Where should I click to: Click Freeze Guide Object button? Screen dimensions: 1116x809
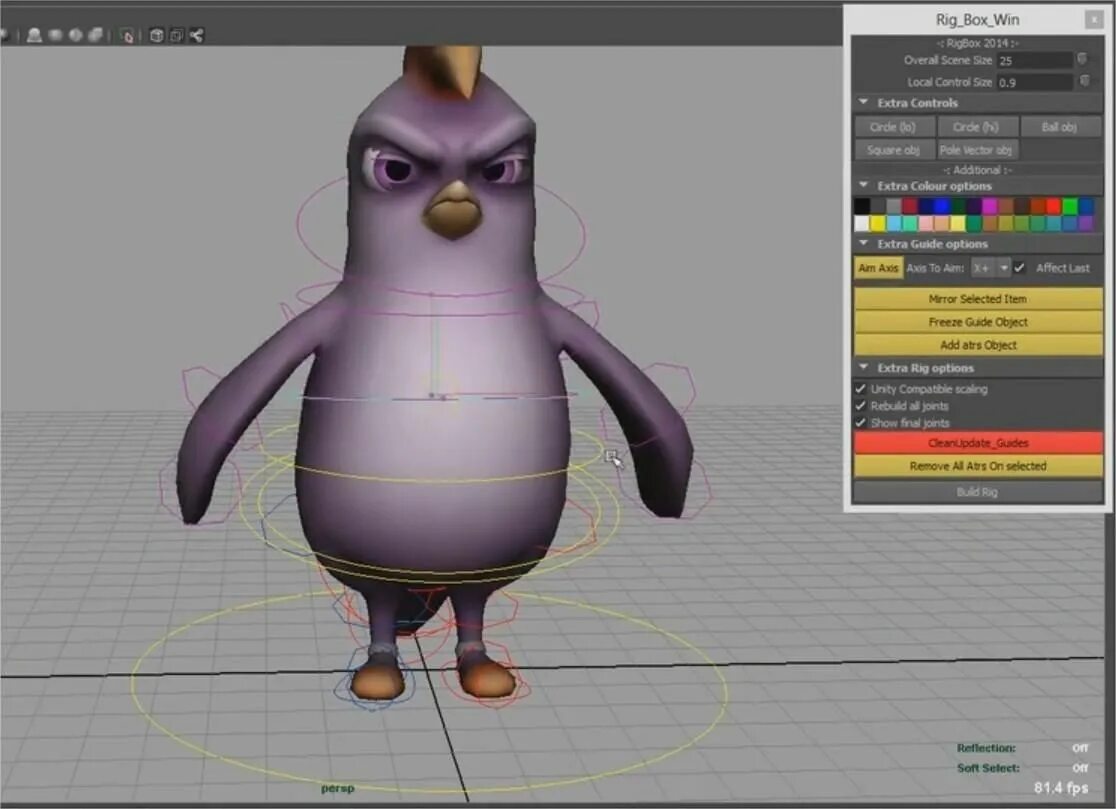click(978, 322)
